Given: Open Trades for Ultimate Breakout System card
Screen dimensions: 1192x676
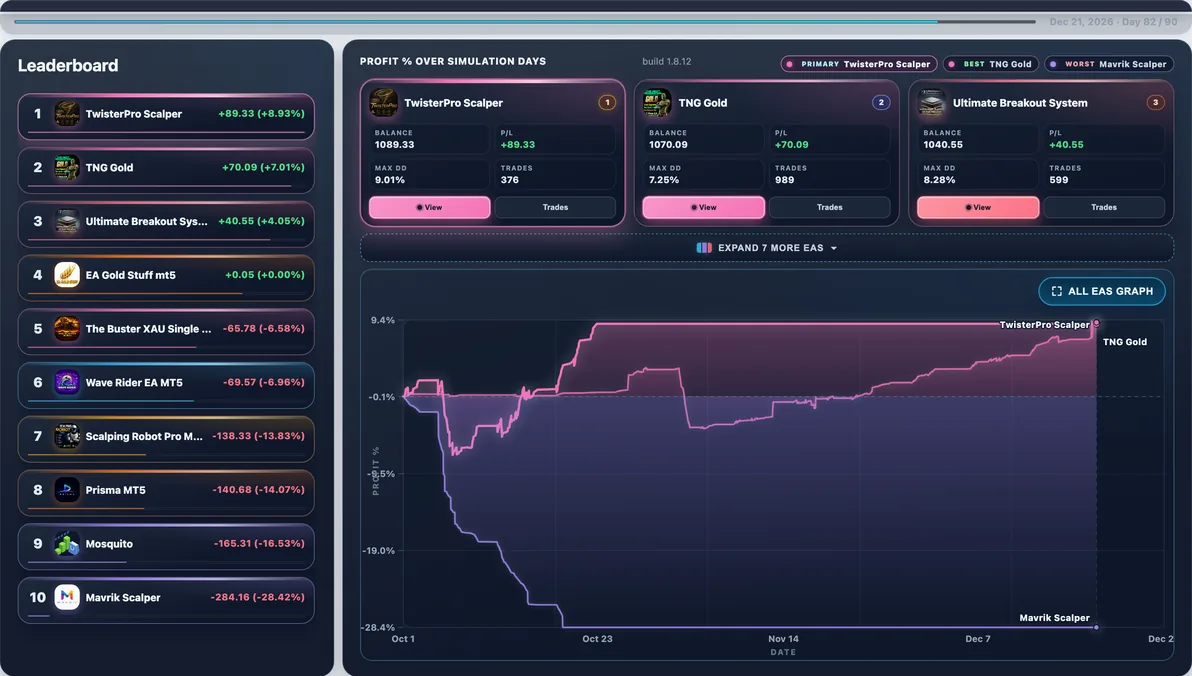Looking at the screenshot, I should point(1104,207).
